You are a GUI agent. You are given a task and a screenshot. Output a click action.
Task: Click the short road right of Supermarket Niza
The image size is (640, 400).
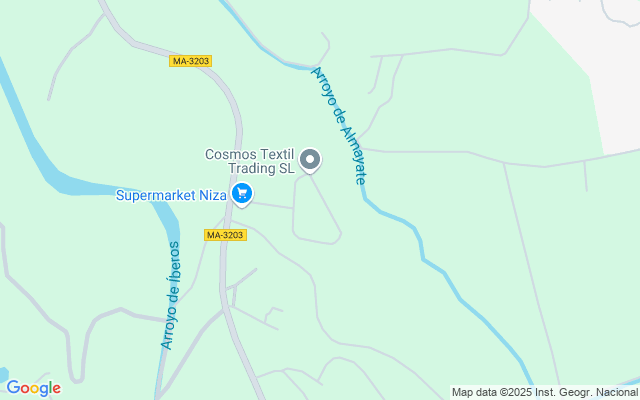273,205
